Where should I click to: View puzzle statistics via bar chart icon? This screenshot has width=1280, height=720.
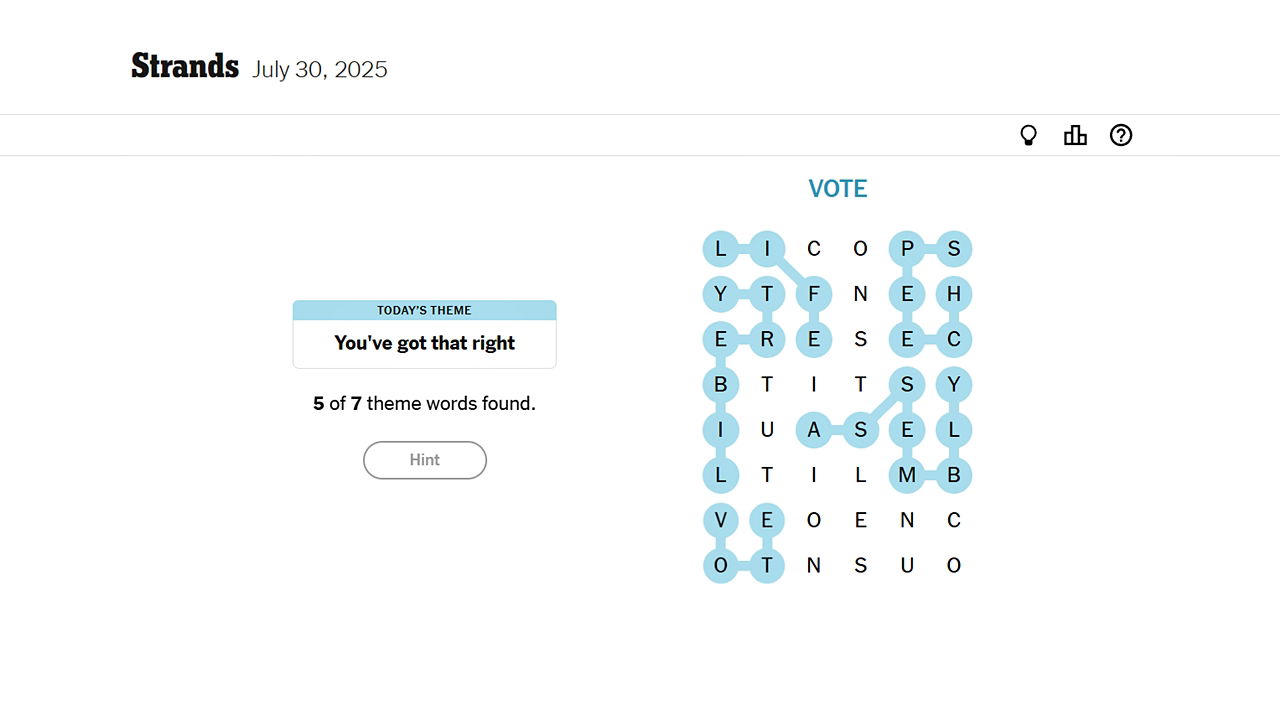pyautogui.click(x=1075, y=134)
